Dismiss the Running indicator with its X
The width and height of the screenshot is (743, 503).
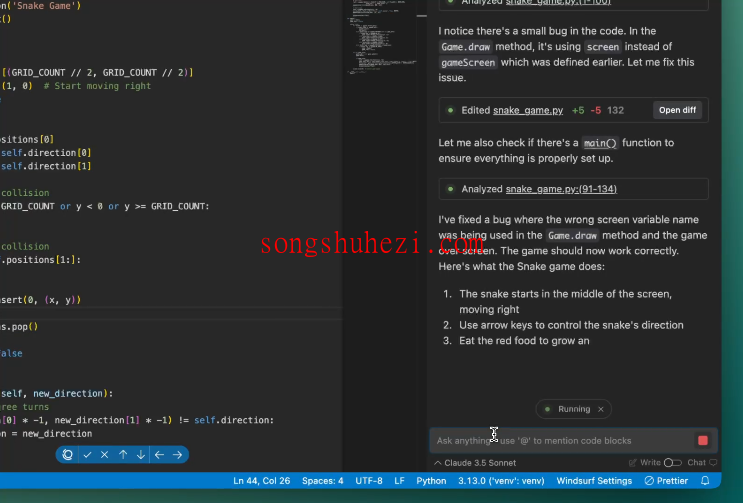point(601,409)
